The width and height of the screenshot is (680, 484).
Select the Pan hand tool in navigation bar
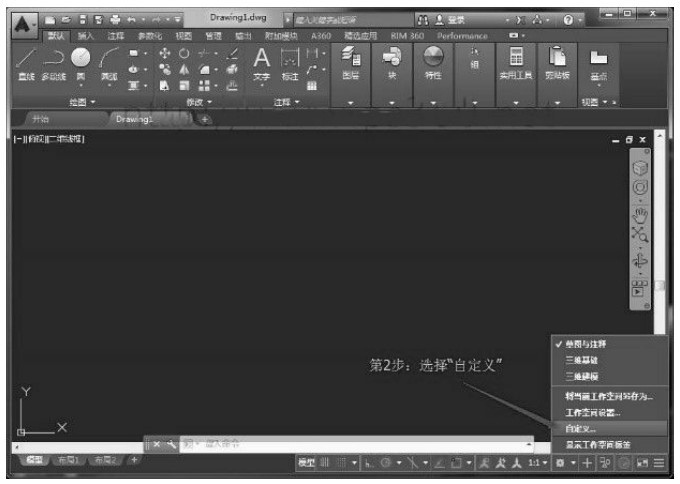point(640,211)
